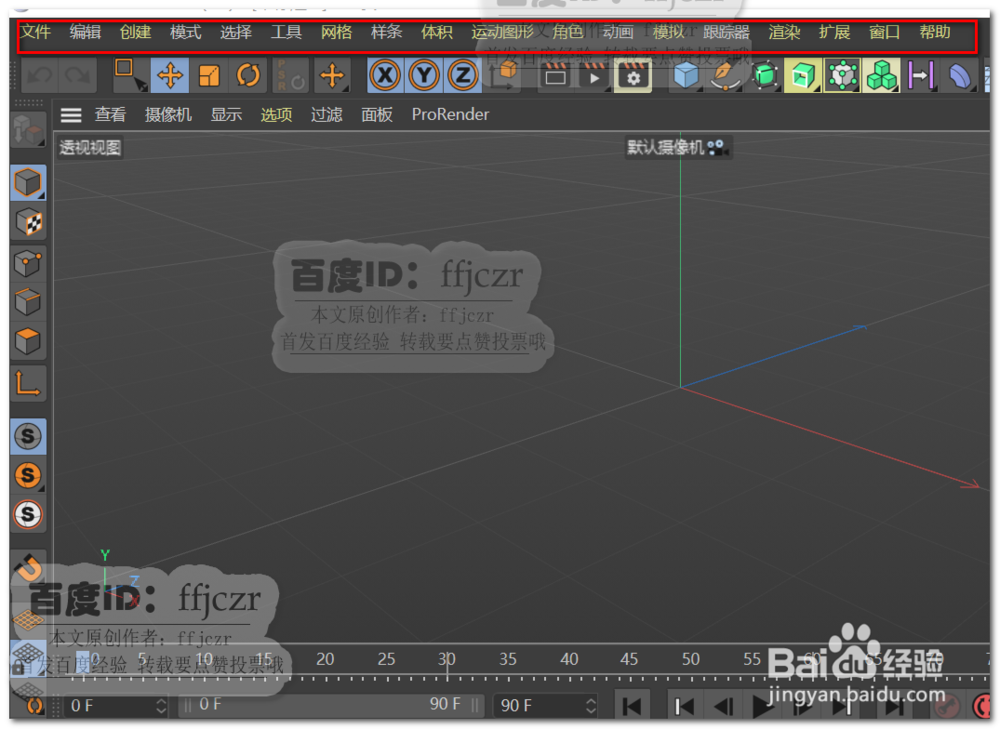
Task: Switch to Model mode cube icon
Action: [x=28, y=183]
